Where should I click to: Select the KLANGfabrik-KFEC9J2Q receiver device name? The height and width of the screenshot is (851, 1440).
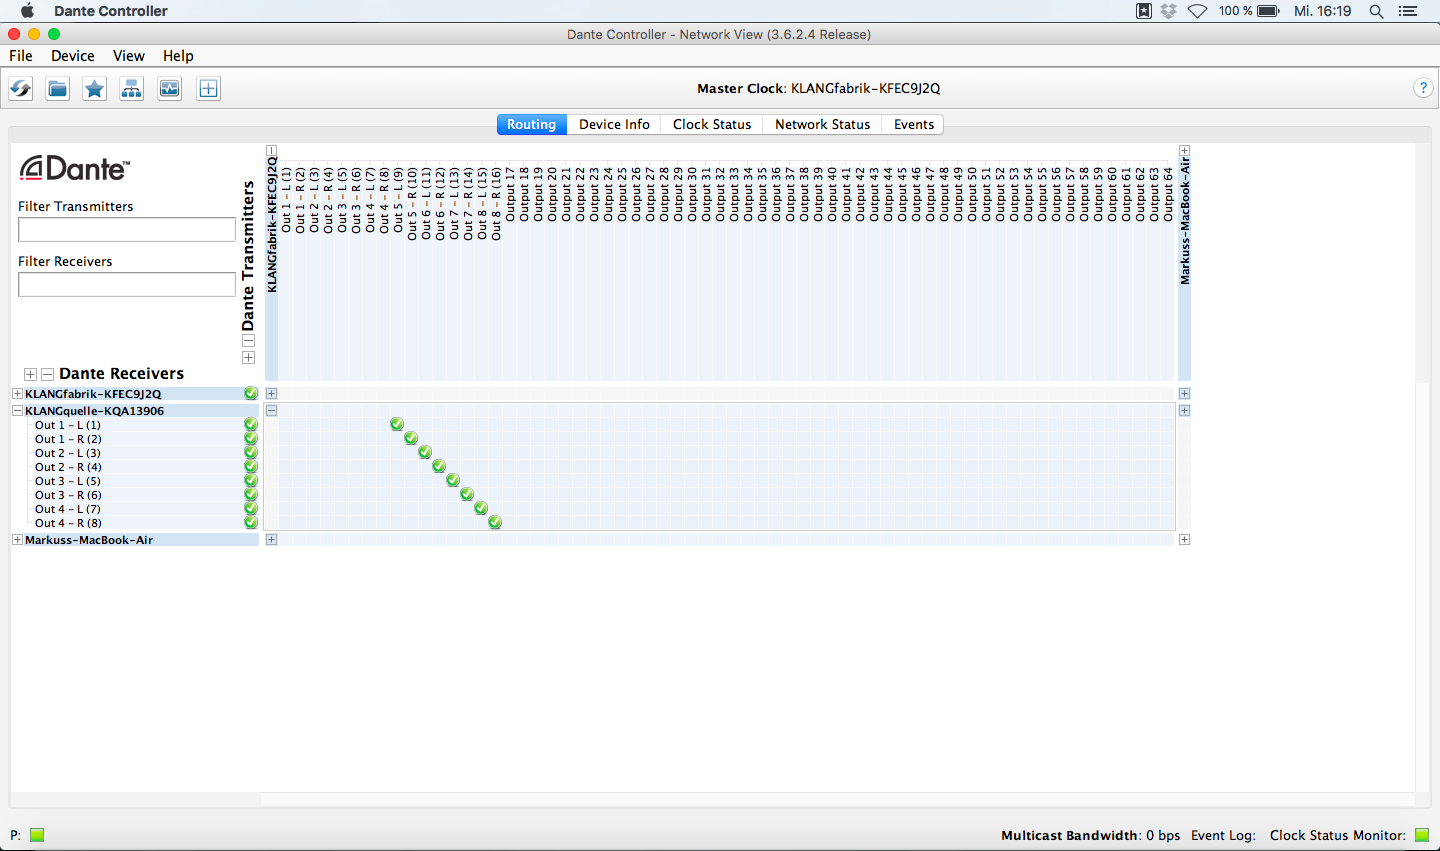tap(93, 394)
